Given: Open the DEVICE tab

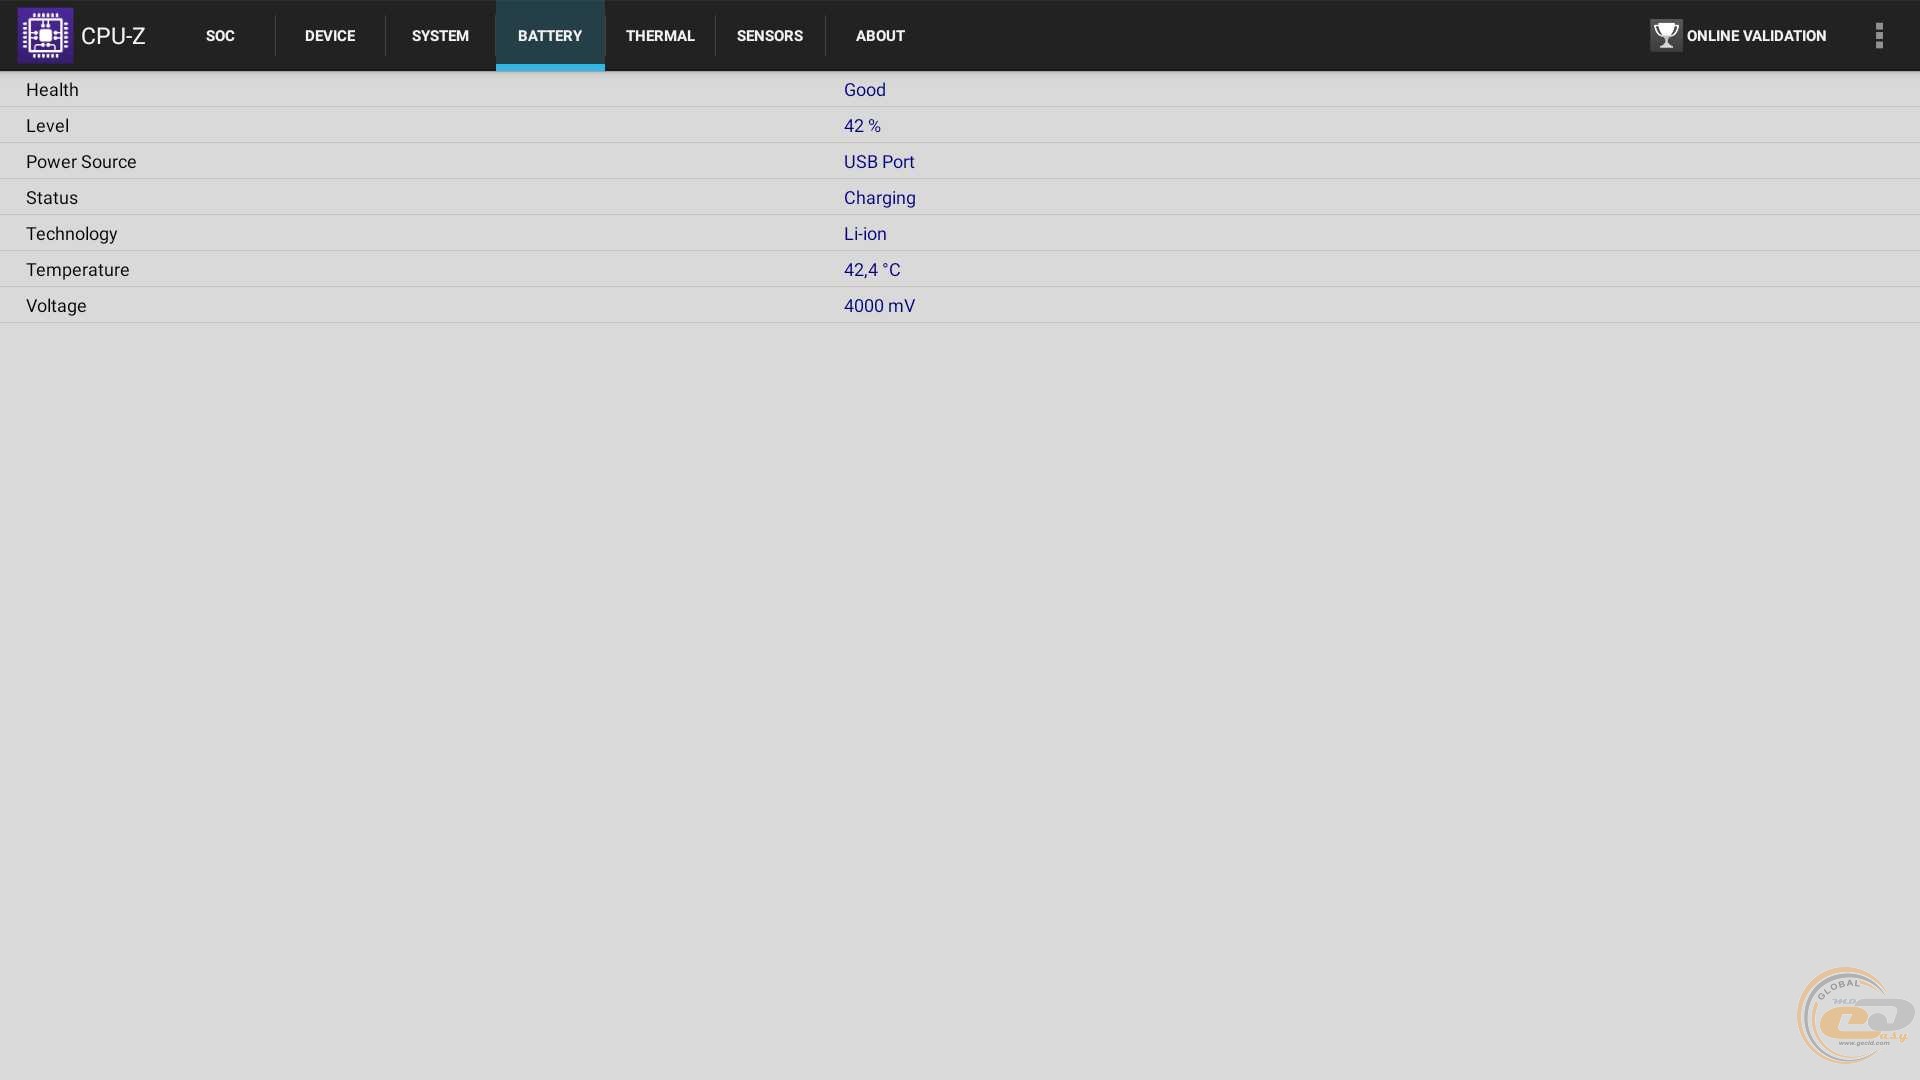Looking at the screenshot, I should pyautogui.click(x=330, y=36).
